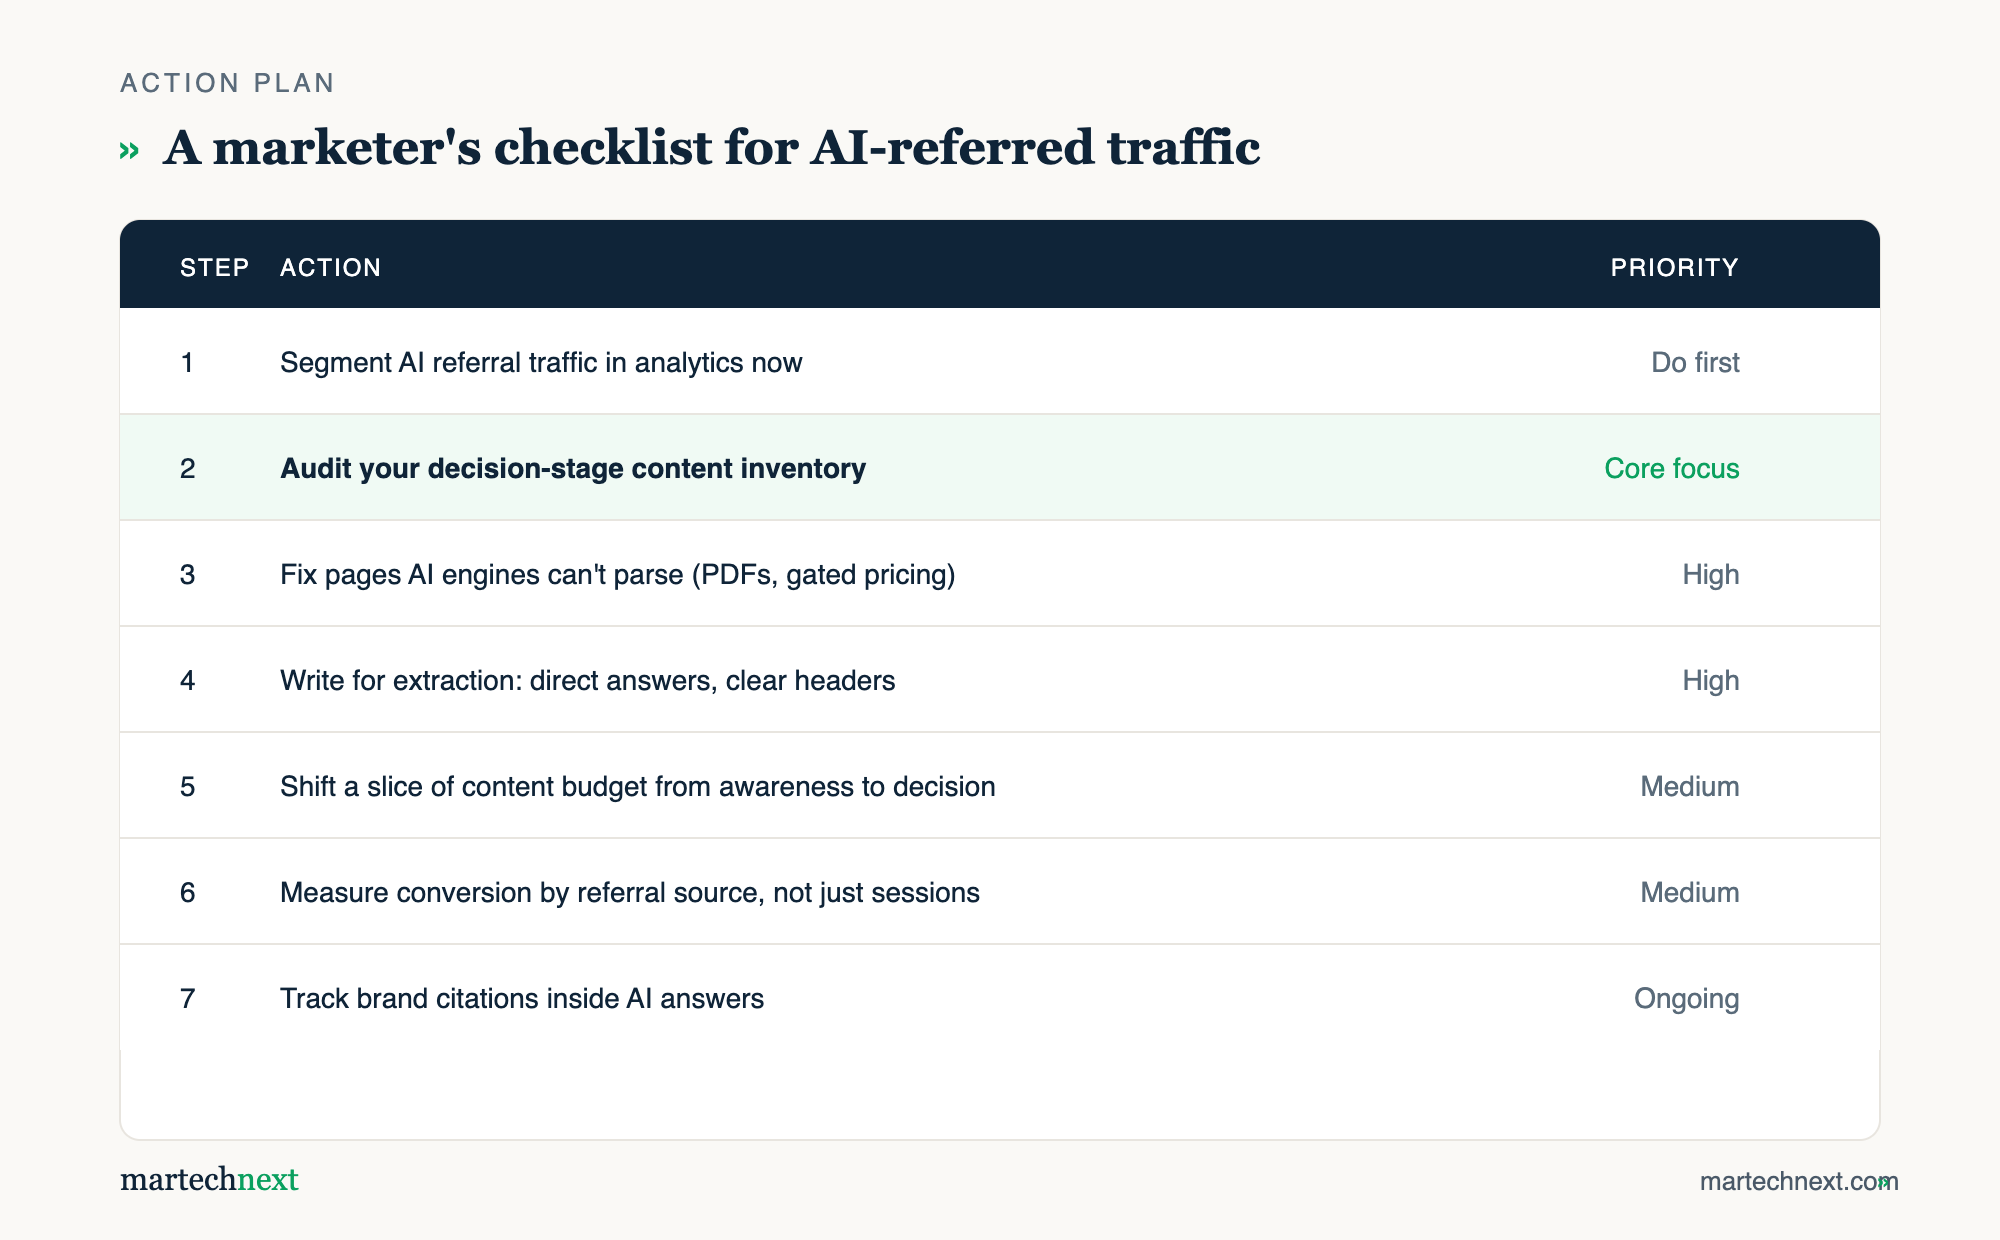The height and width of the screenshot is (1240, 2000).
Task: Click the 'Ongoing' priority label
Action: (x=1686, y=999)
